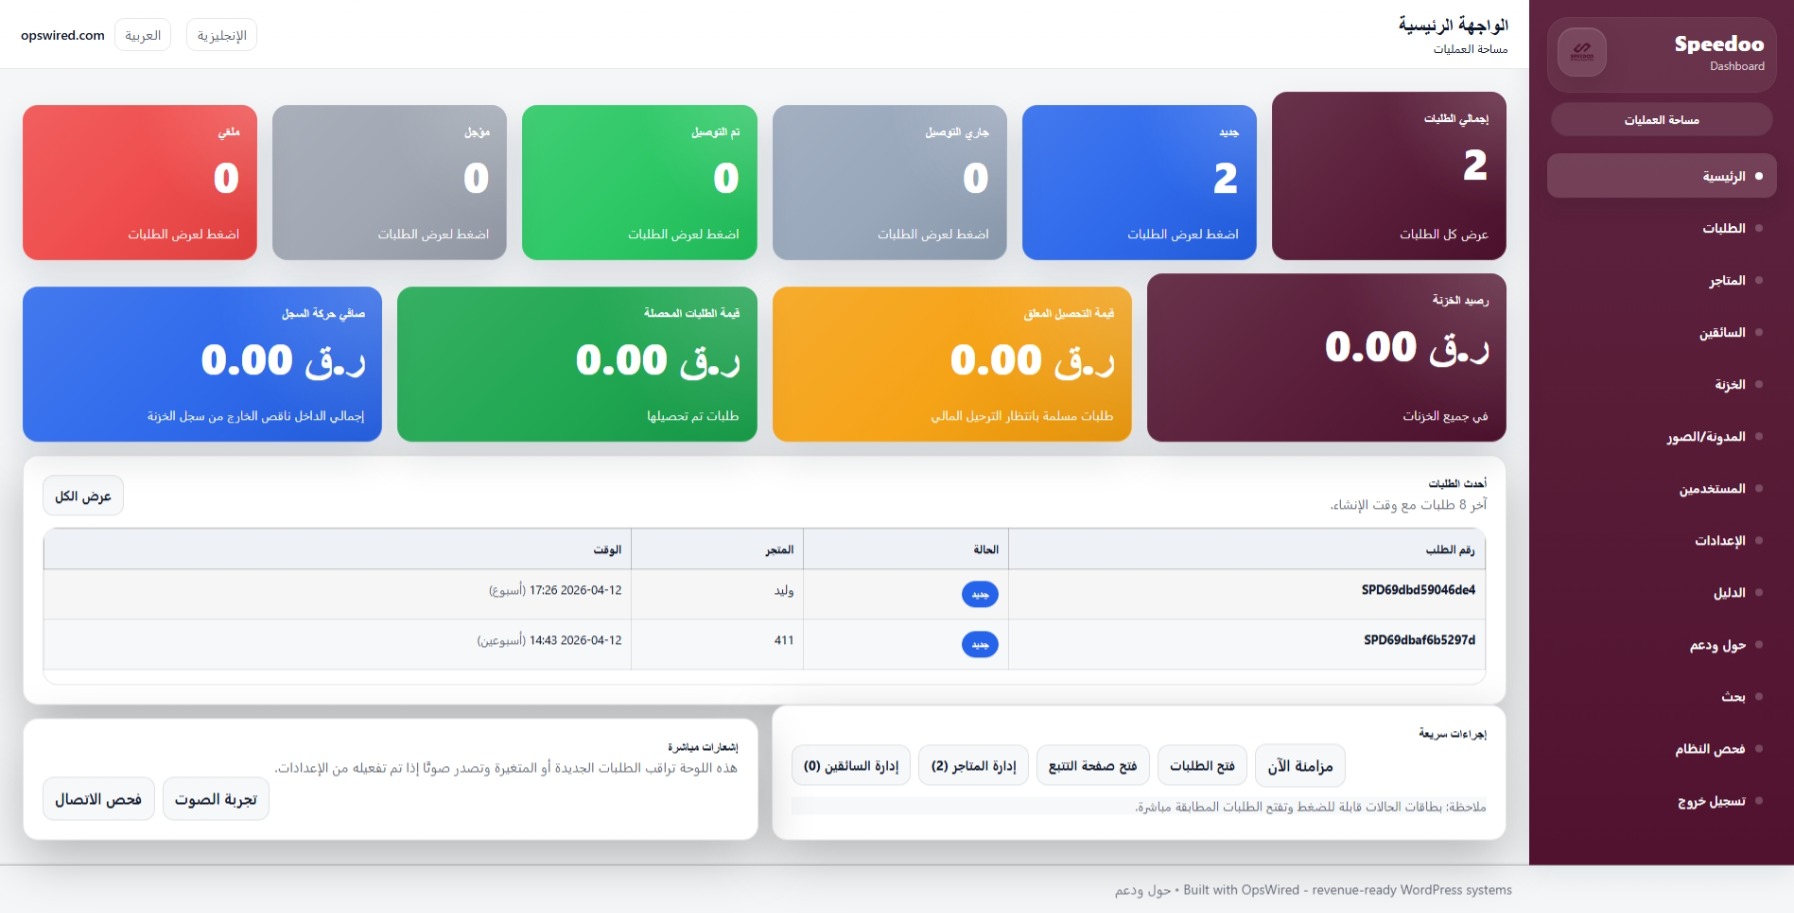This screenshot has height=913, width=1794.
Task: Click order number SPD69dbaf6b5297d
Action: click(1419, 640)
